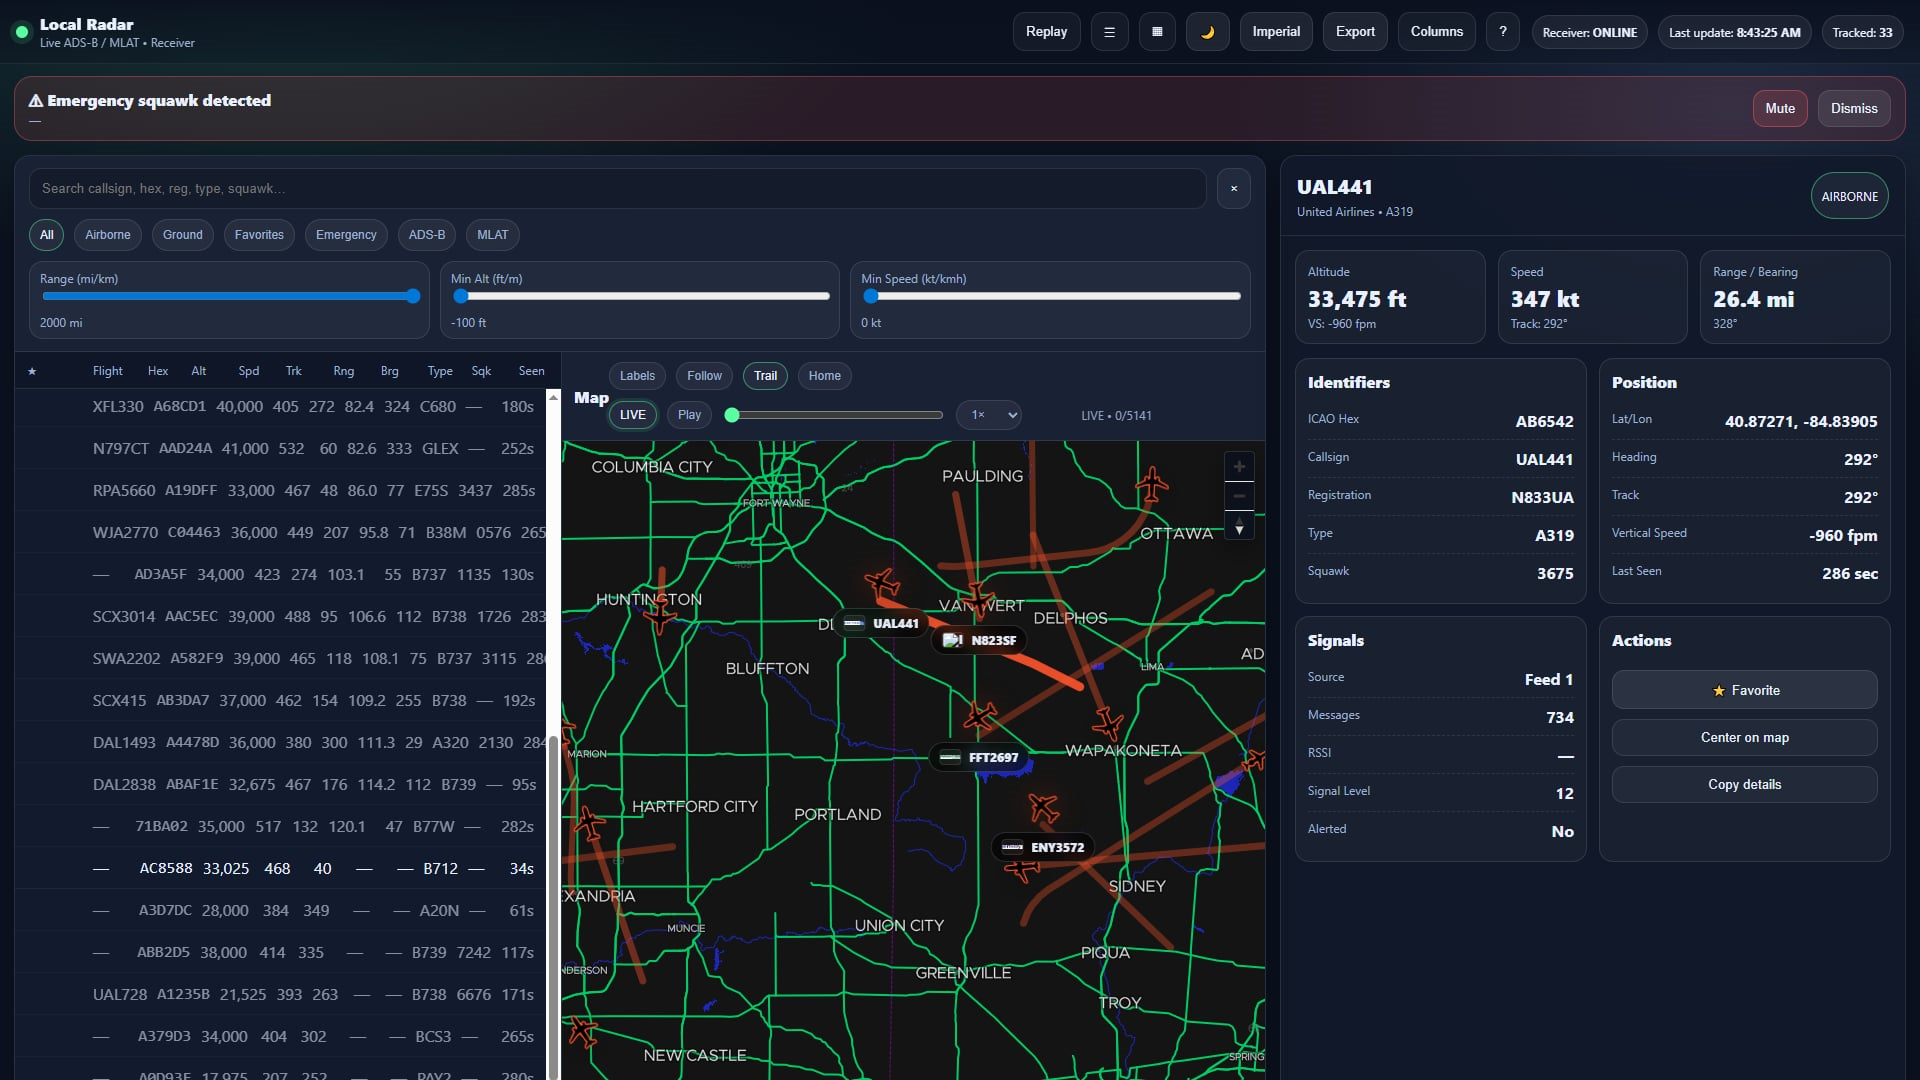1920x1080 pixels.
Task: Click the hamburger list-view icon
Action: [x=1109, y=32]
